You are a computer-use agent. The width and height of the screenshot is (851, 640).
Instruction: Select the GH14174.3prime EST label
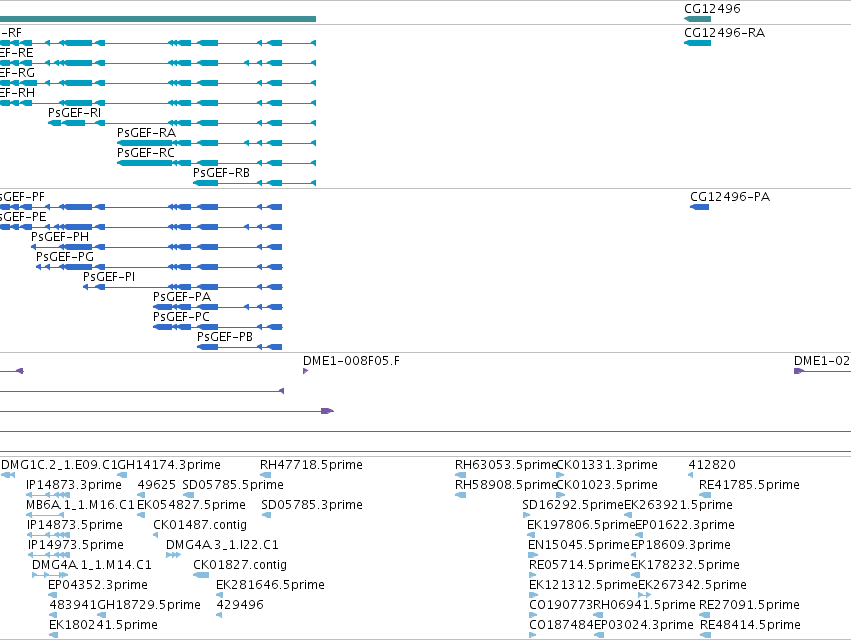(x=169, y=465)
